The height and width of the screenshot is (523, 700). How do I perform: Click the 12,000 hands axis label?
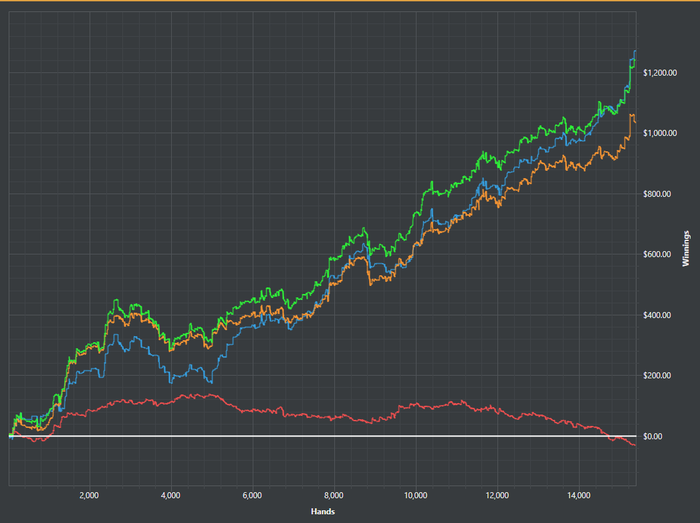coord(497,495)
